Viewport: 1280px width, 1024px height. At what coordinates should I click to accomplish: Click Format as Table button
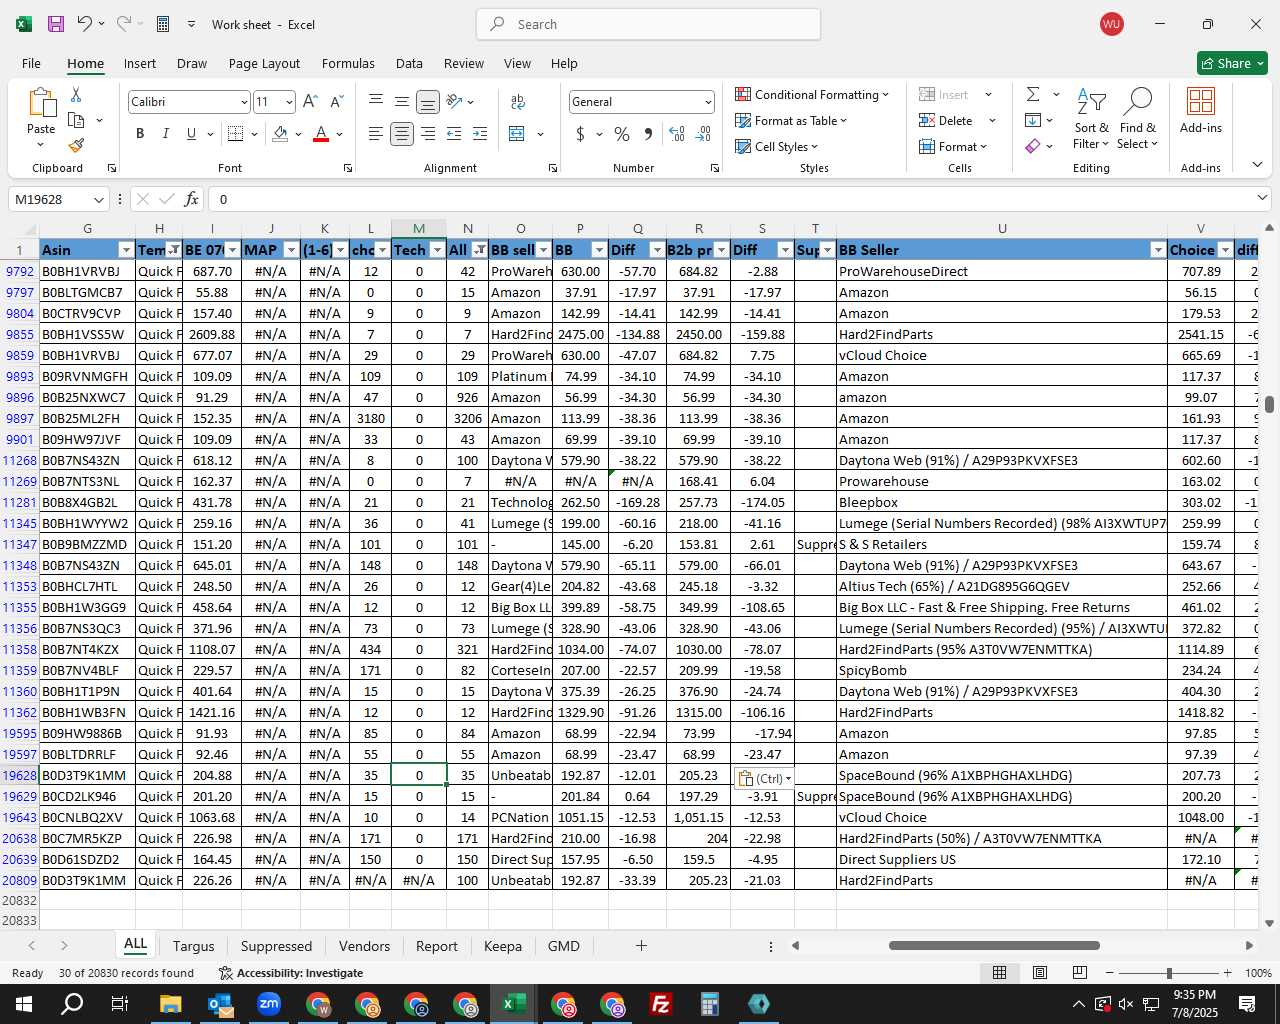tap(791, 120)
